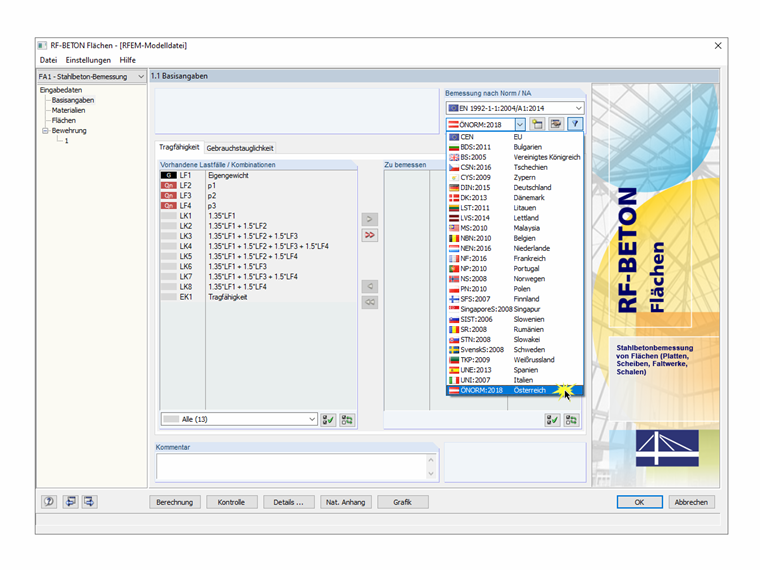
Task: Click the filter funnel icon for norms
Action: 575,124
